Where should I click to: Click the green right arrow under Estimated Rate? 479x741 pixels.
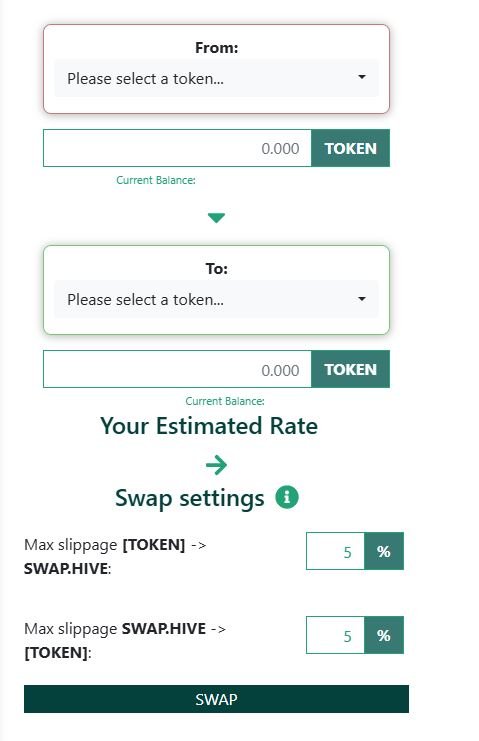point(216,465)
